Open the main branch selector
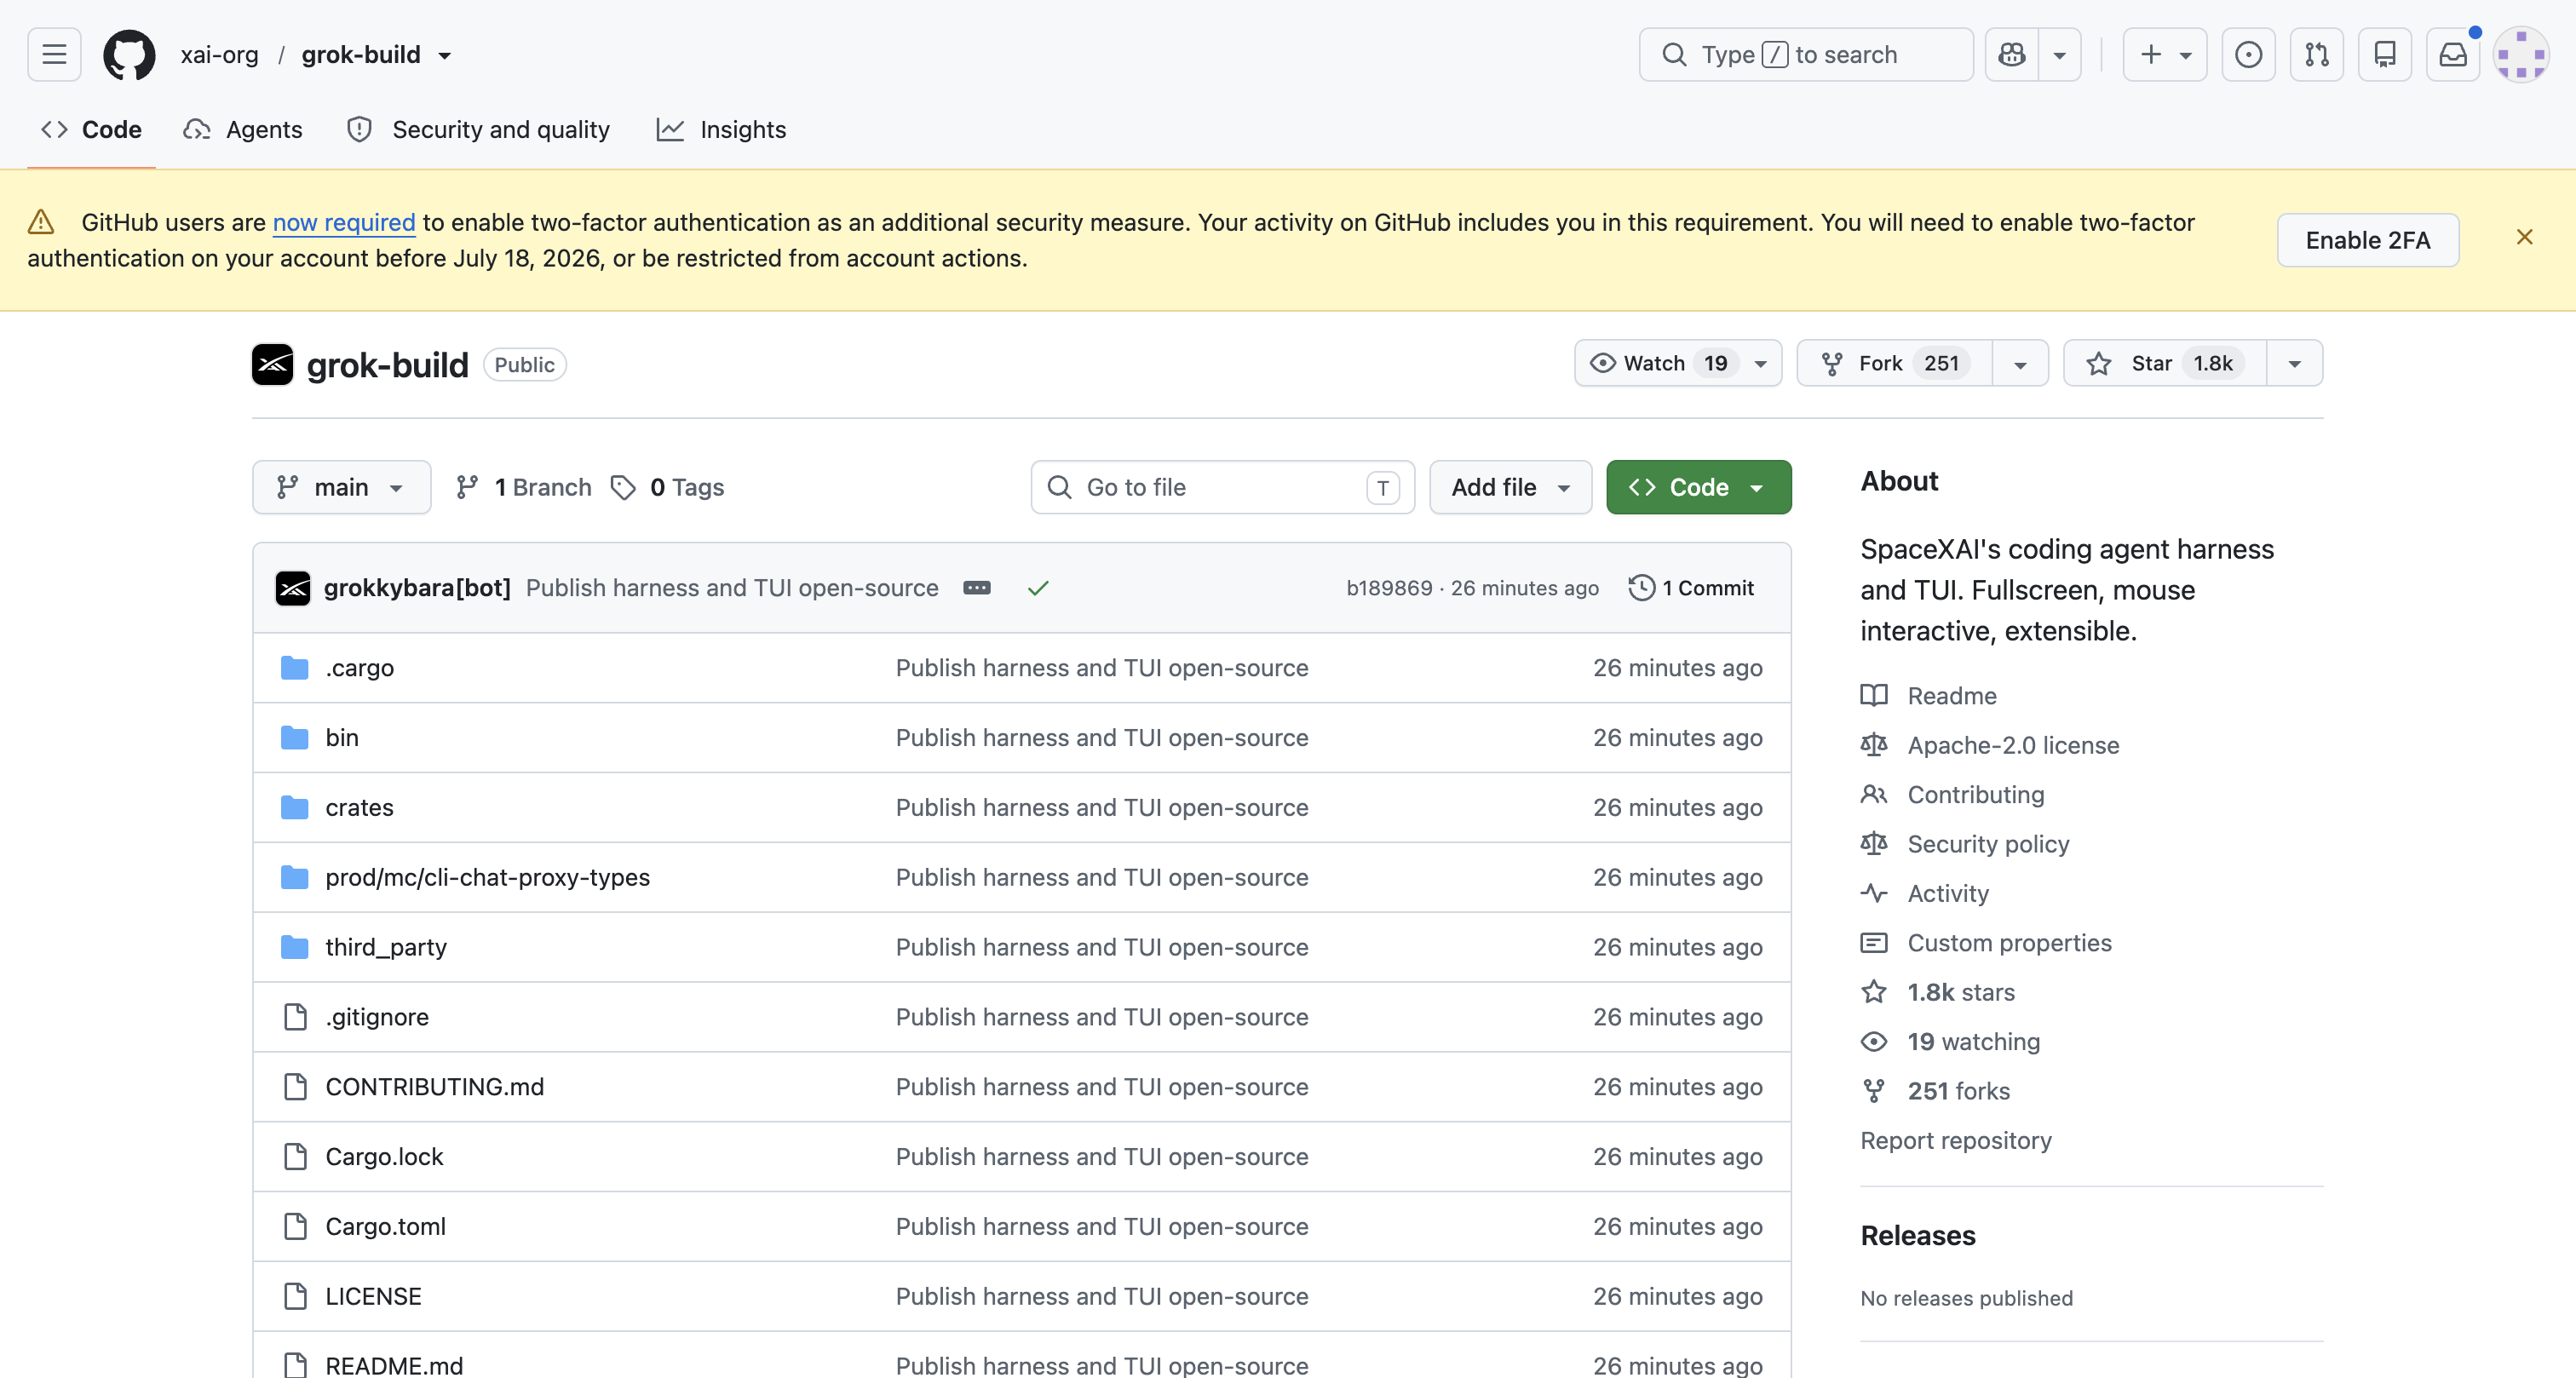This screenshot has height=1378, width=2576. click(341, 487)
